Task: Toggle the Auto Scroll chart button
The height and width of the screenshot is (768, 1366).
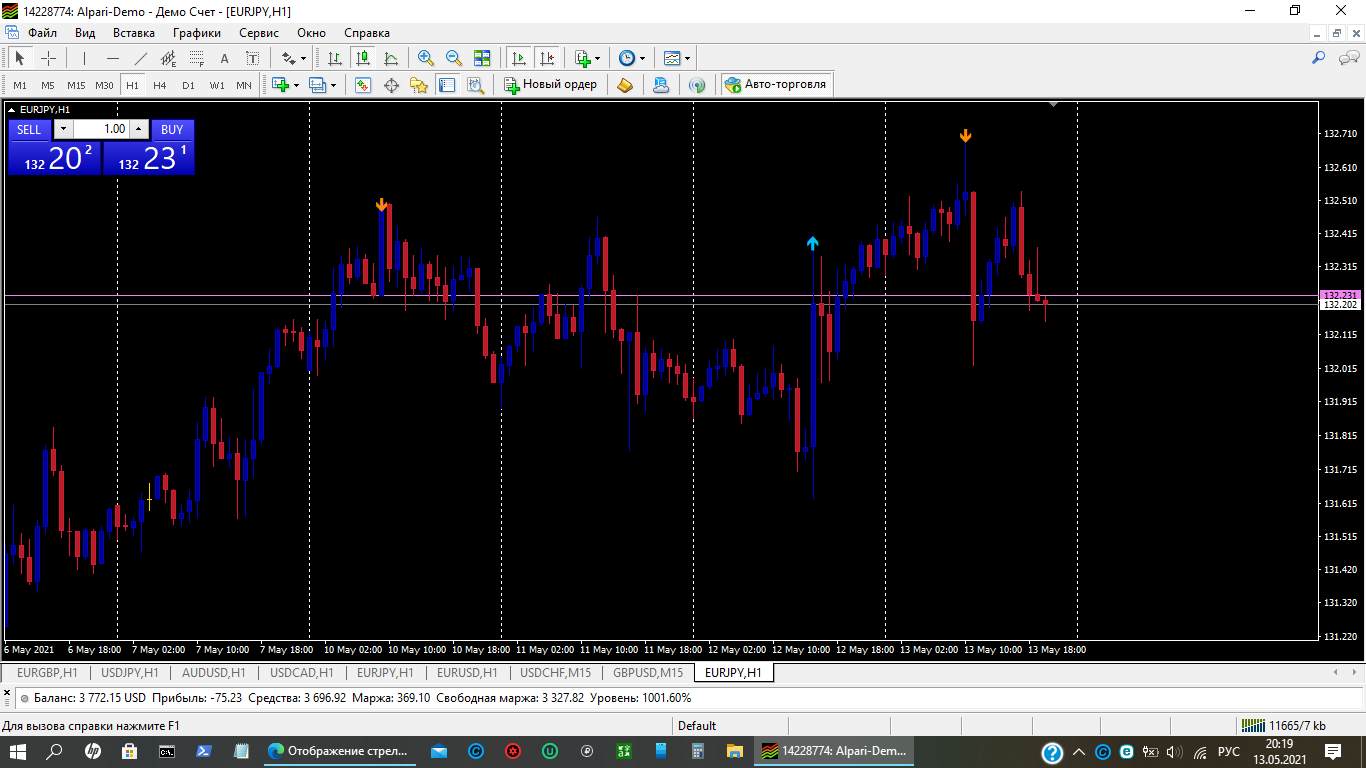Action: [x=518, y=58]
